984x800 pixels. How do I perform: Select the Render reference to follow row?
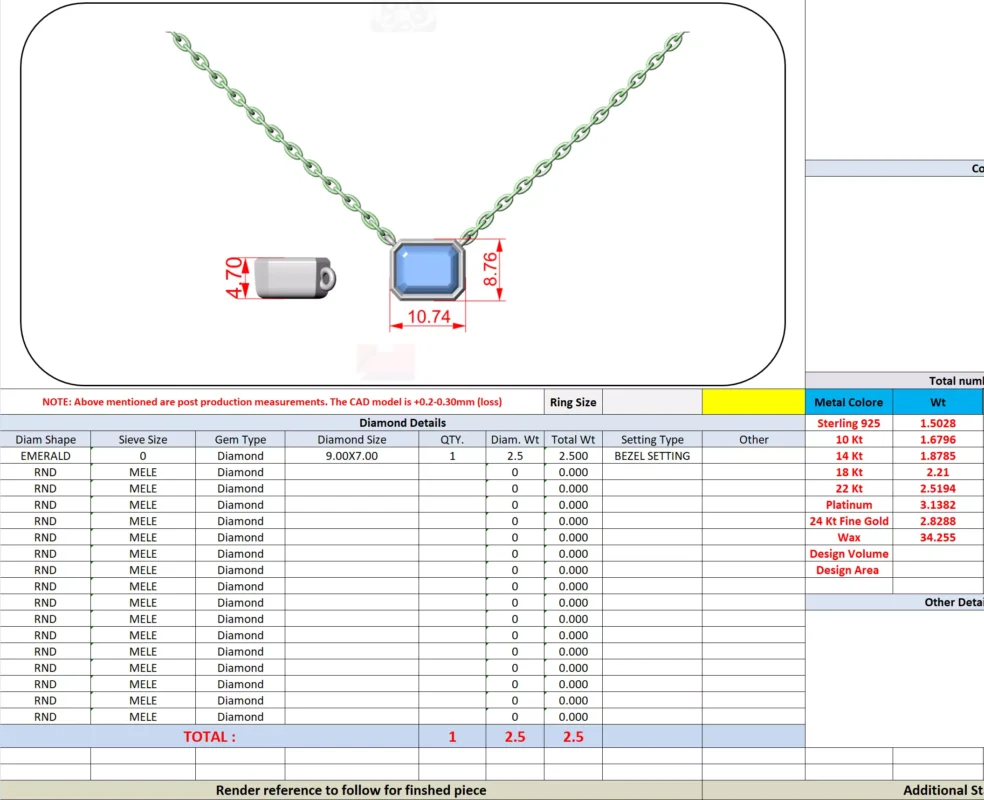351,790
